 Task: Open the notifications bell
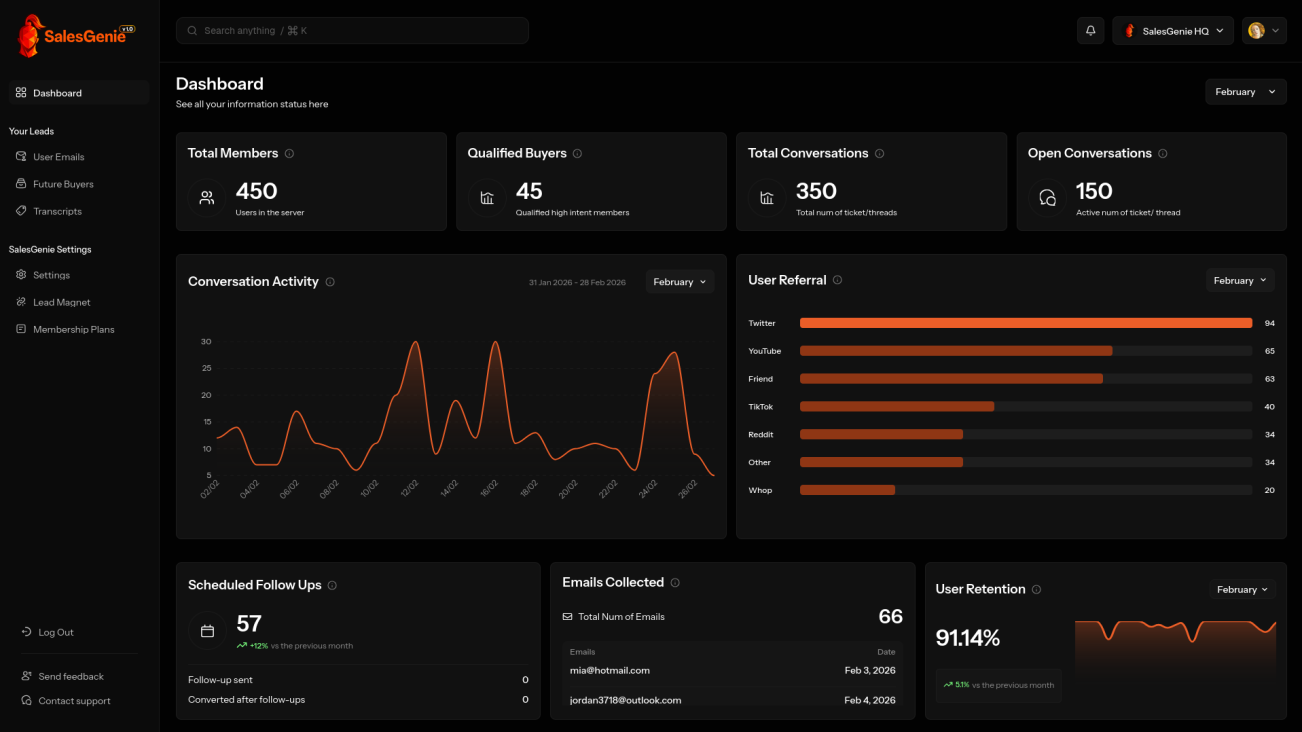pyautogui.click(x=1090, y=30)
